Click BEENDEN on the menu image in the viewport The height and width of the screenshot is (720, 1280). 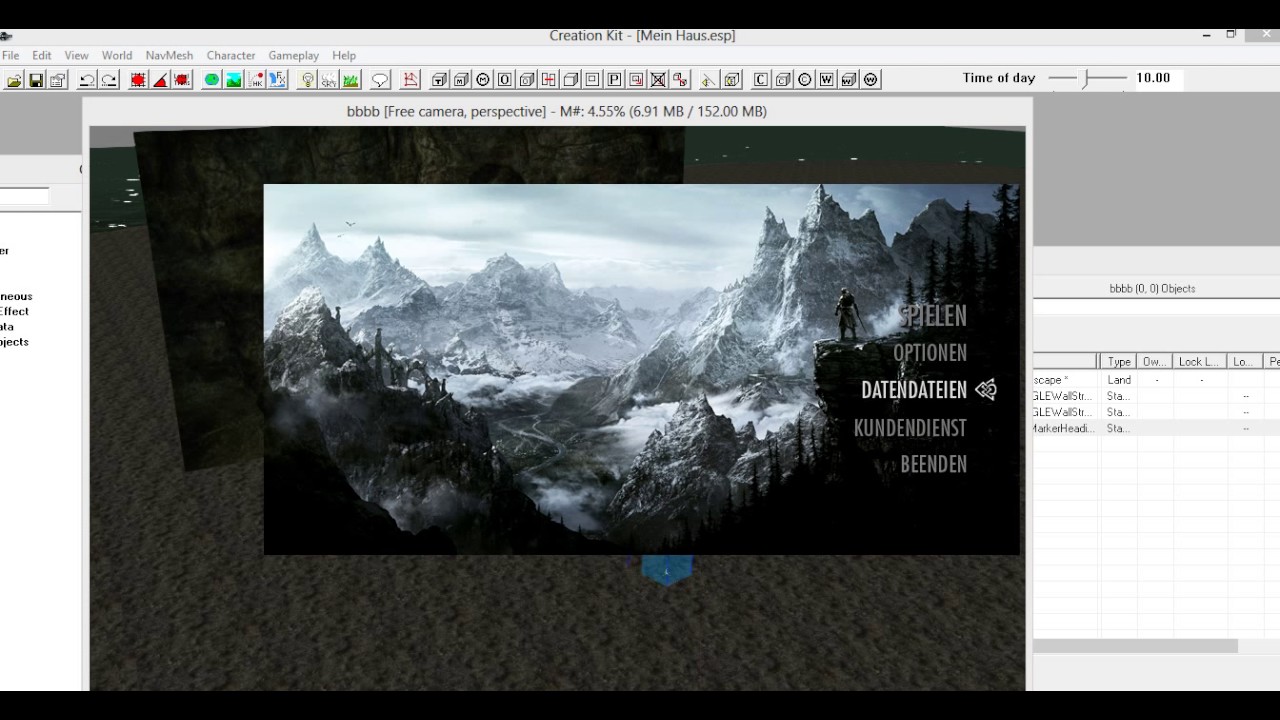pos(934,465)
